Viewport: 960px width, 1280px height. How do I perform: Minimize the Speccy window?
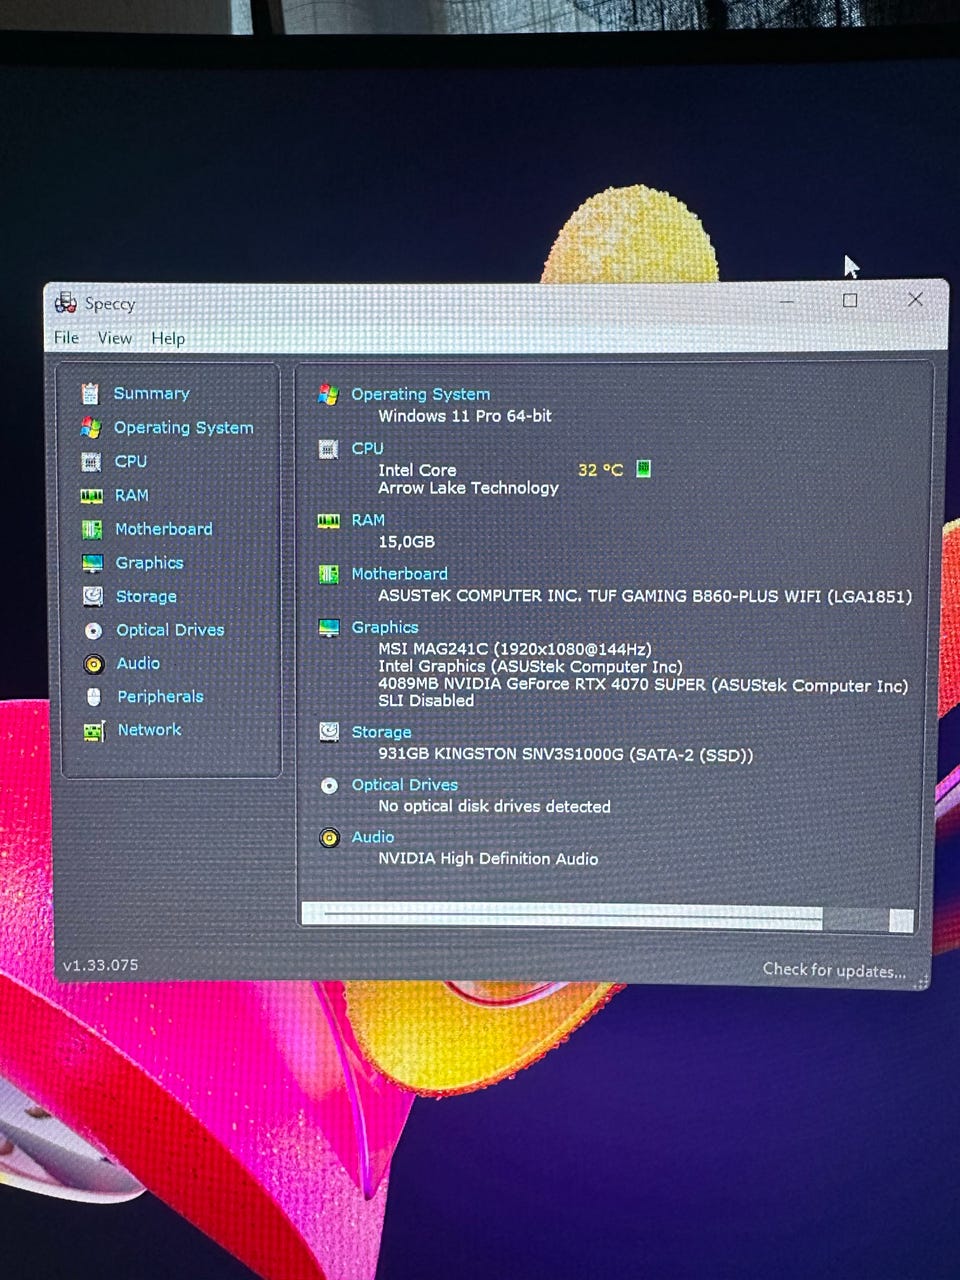pos(788,300)
